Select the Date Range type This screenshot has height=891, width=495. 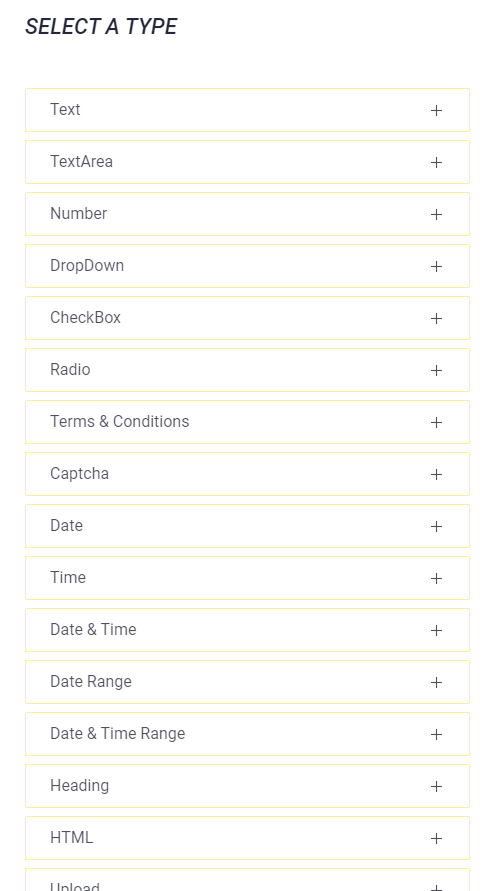(247, 682)
